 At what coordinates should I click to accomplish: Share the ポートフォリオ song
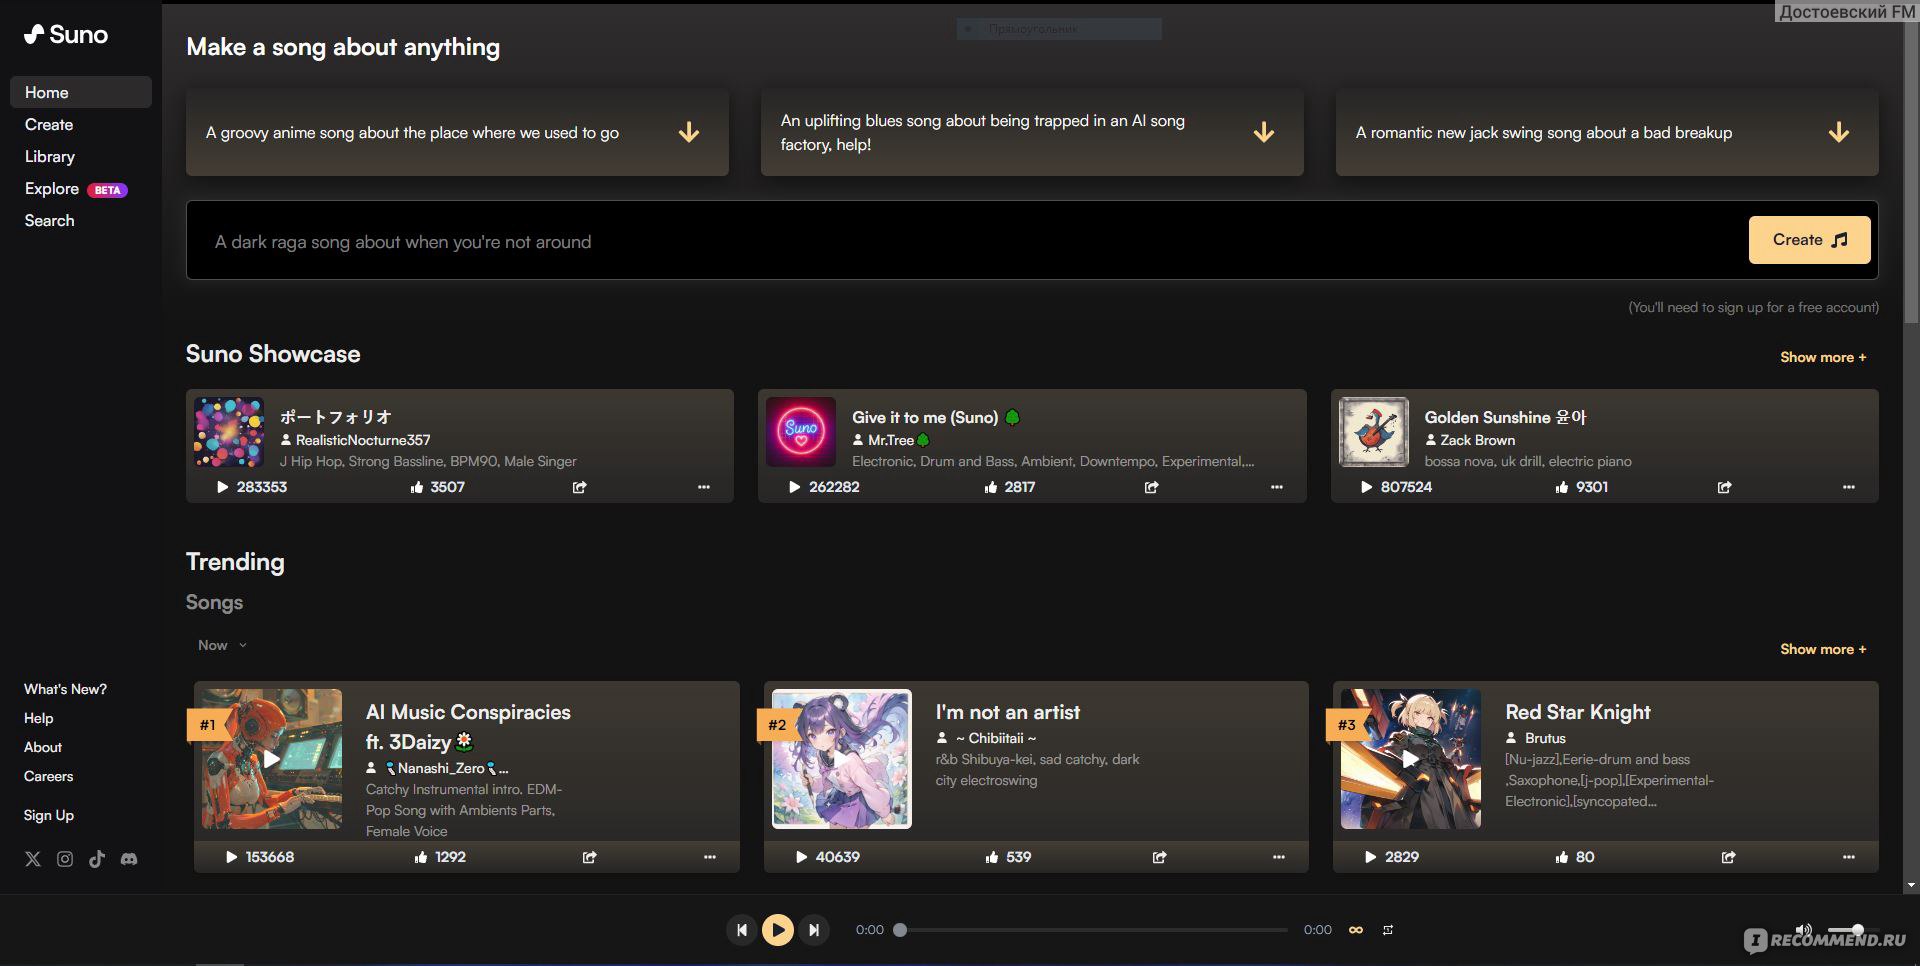(x=579, y=487)
